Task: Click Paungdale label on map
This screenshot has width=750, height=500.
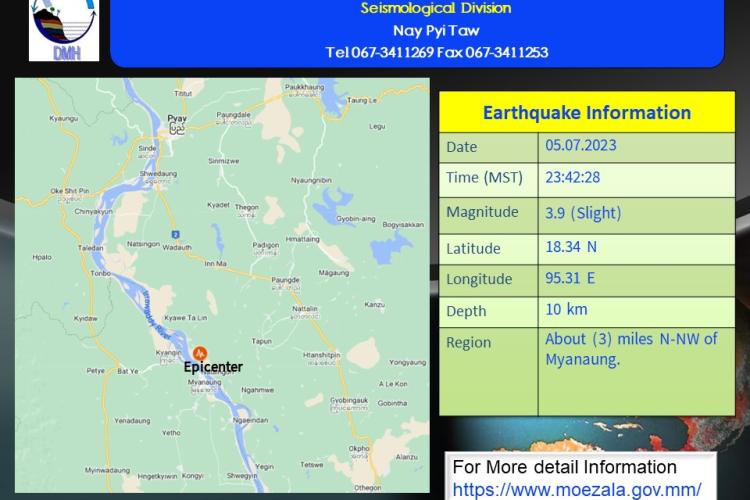Action: tap(233, 115)
